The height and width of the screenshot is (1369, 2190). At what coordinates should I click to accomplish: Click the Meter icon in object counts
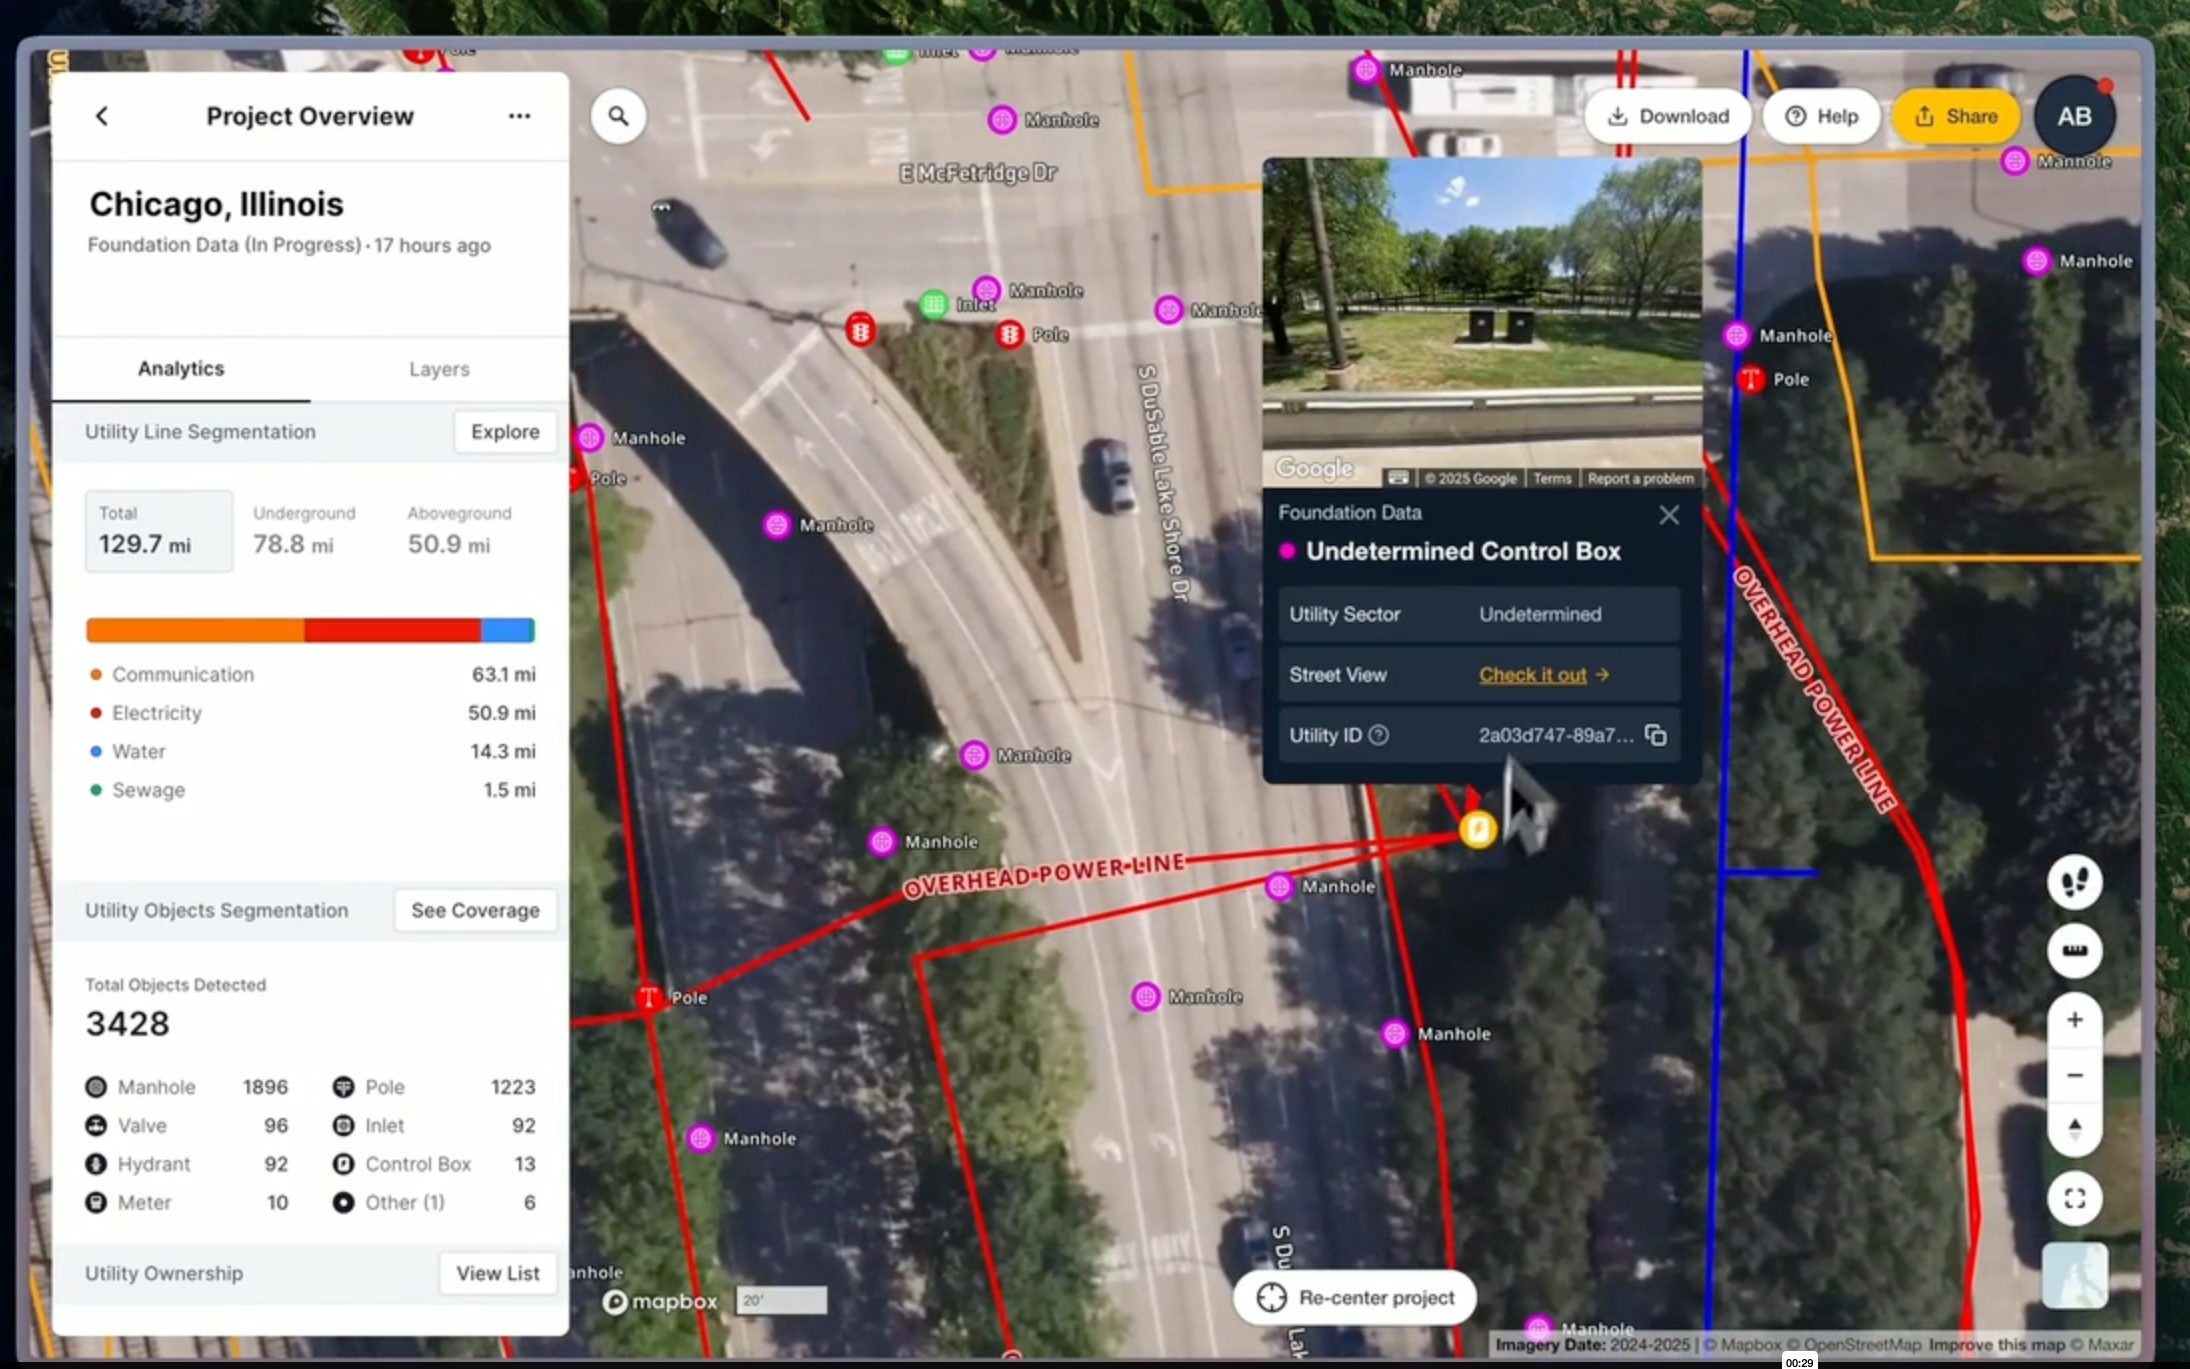(x=96, y=1202)
